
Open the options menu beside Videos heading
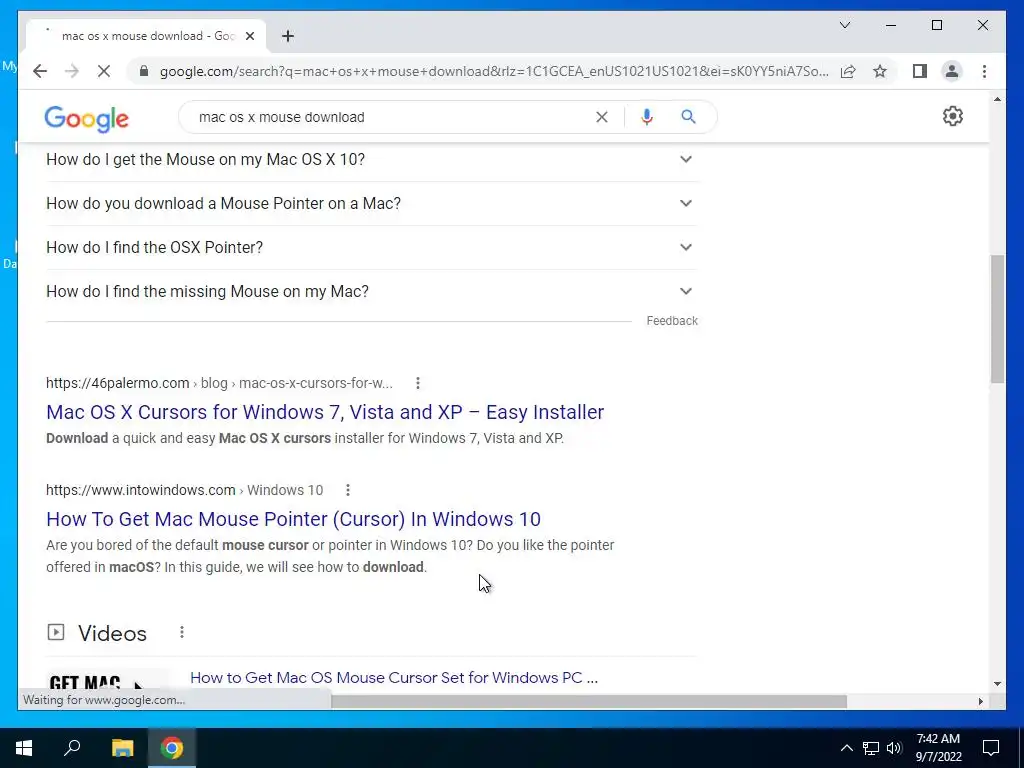[x=182, y=632]
